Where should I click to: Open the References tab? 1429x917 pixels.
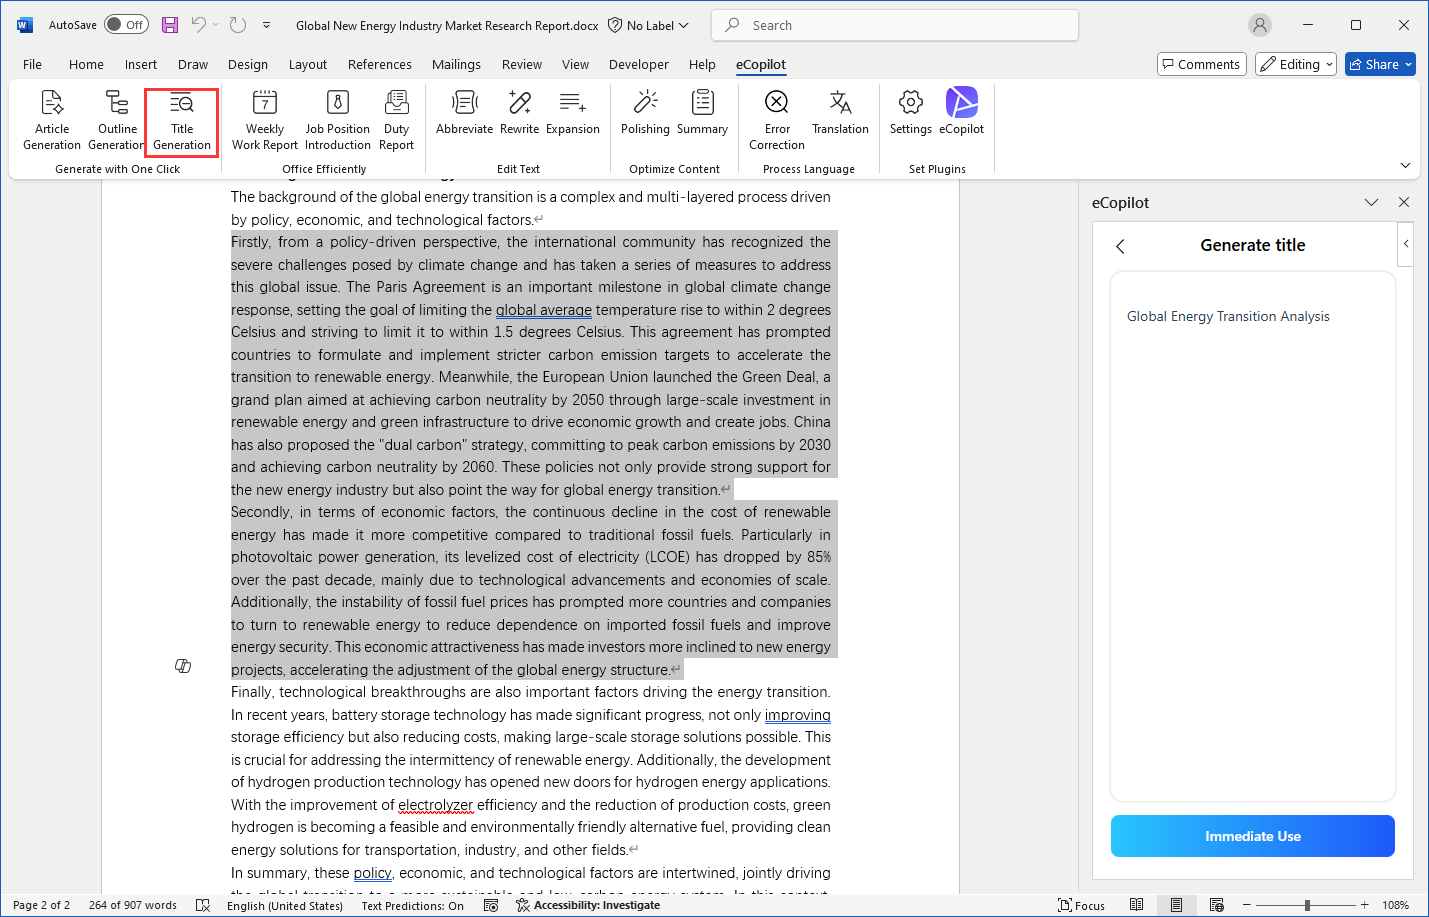coord(379,64)
